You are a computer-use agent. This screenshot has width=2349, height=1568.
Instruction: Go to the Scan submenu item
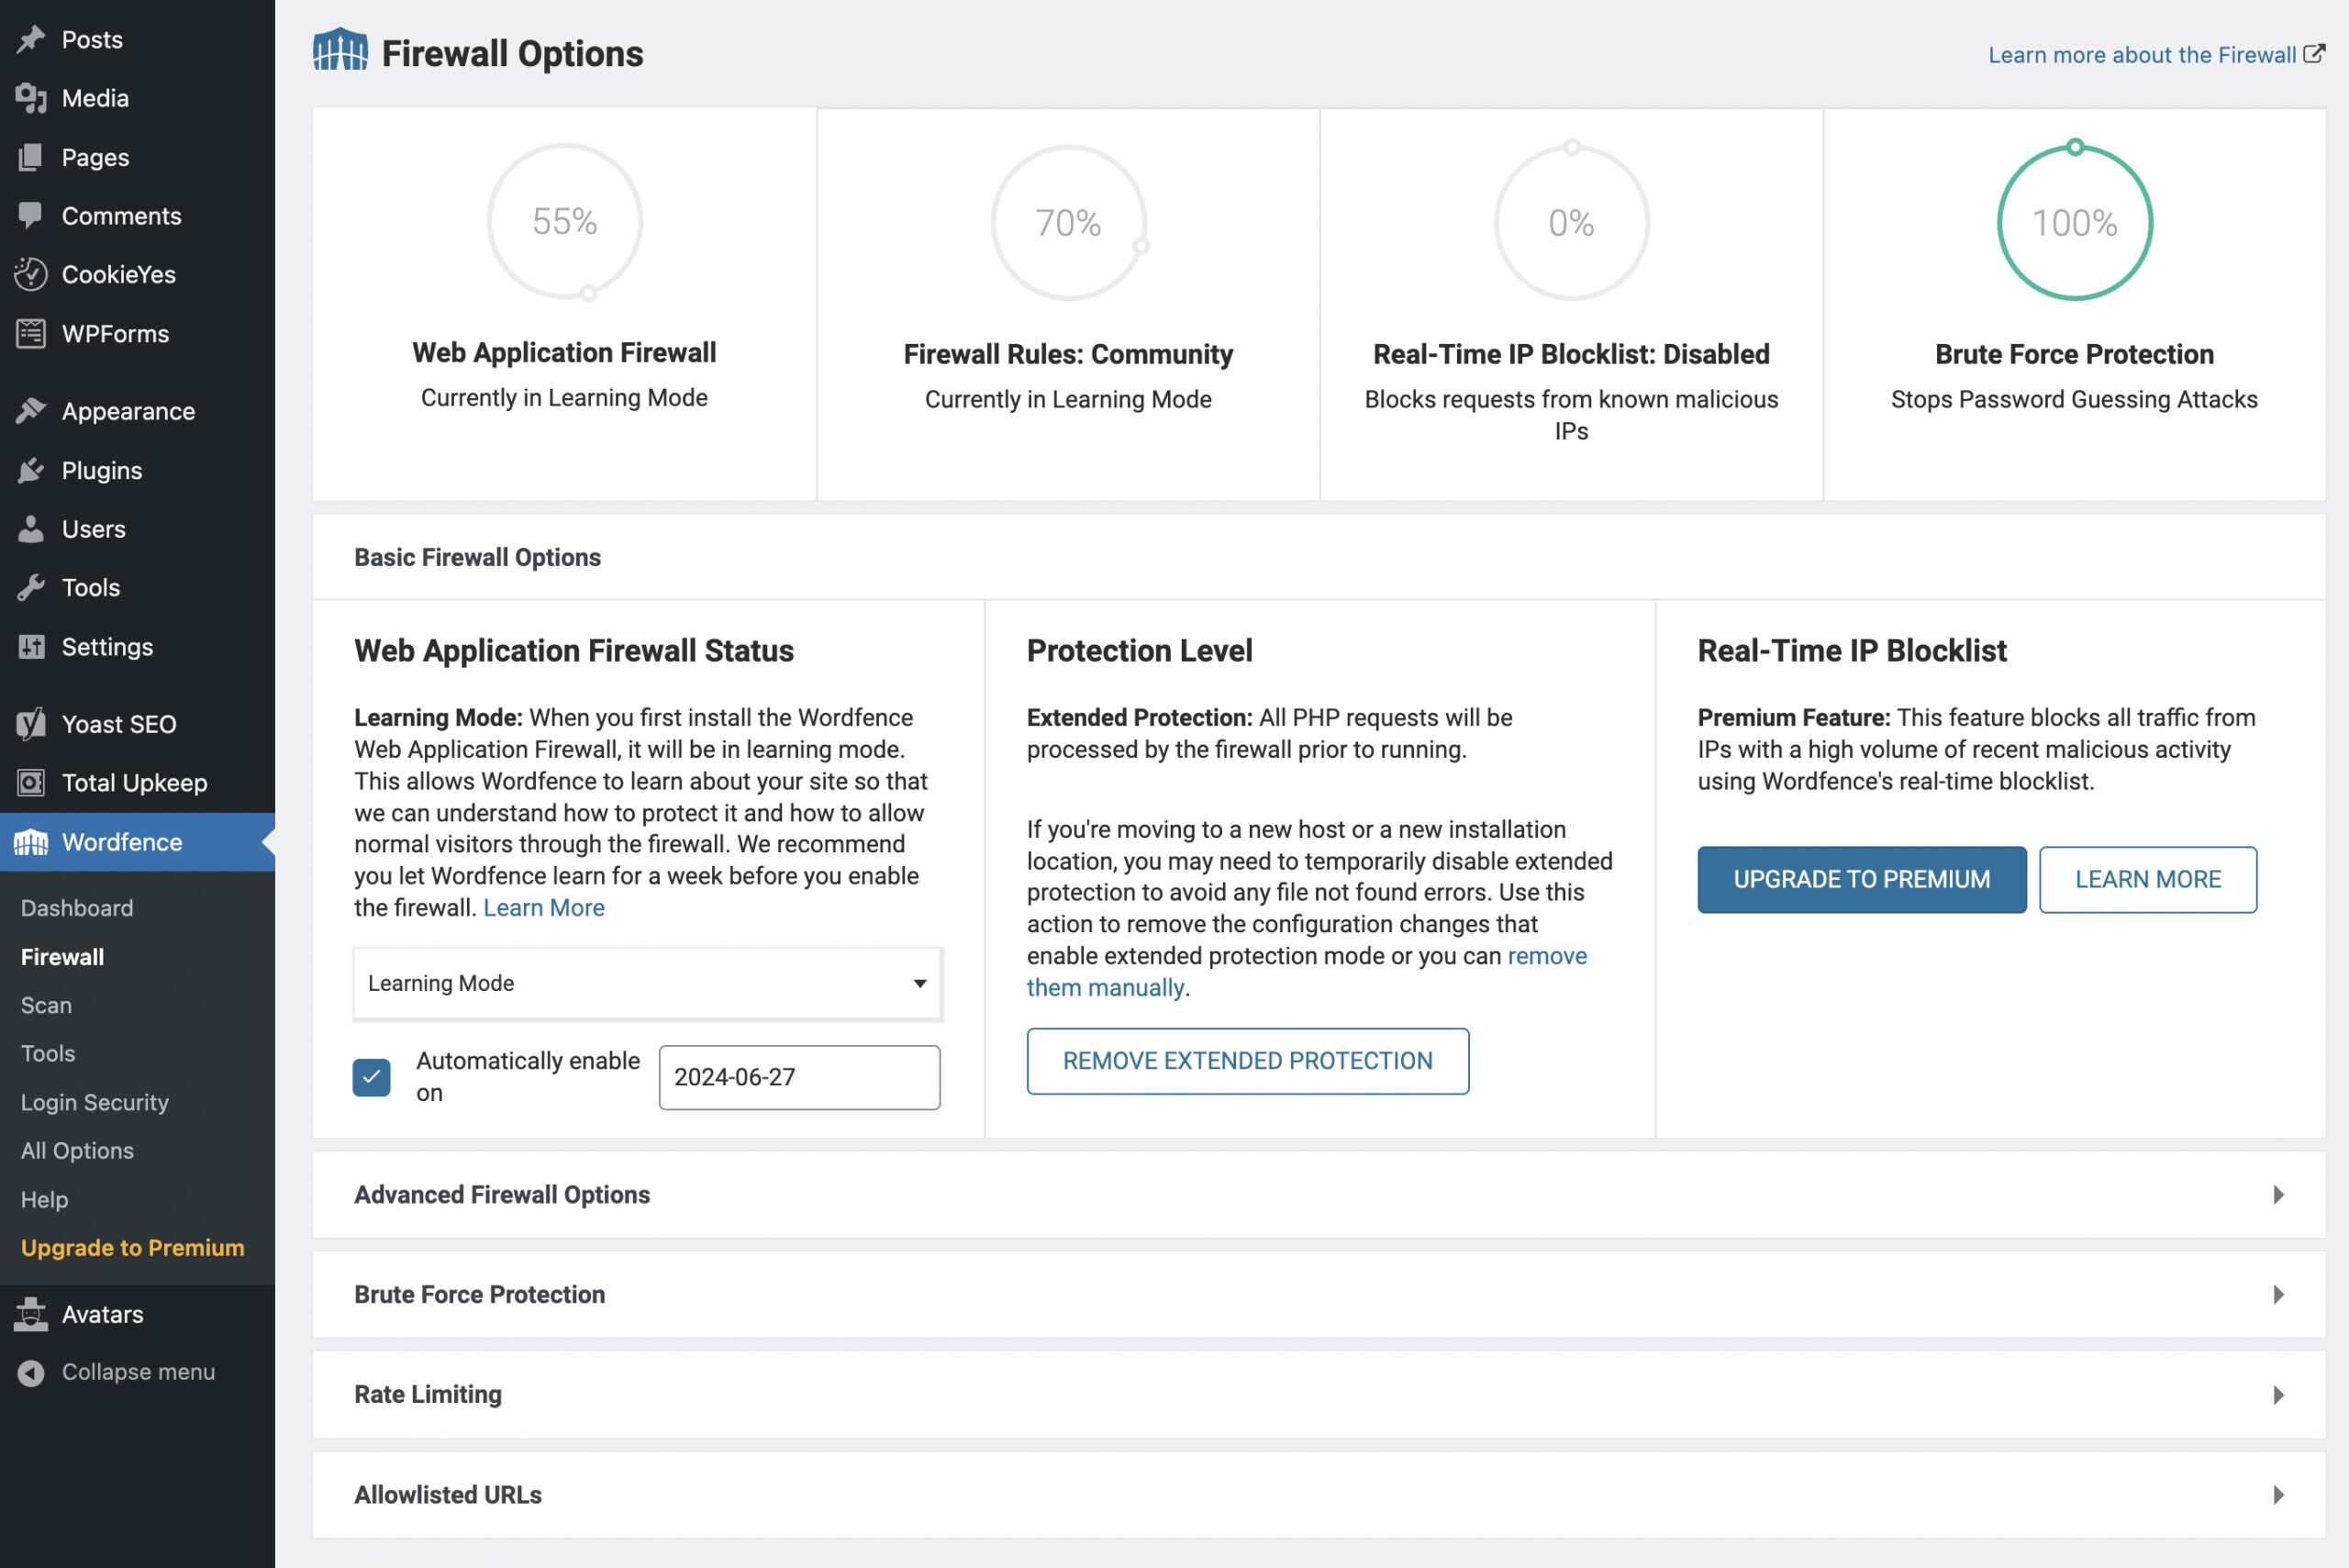point(46,1005)
